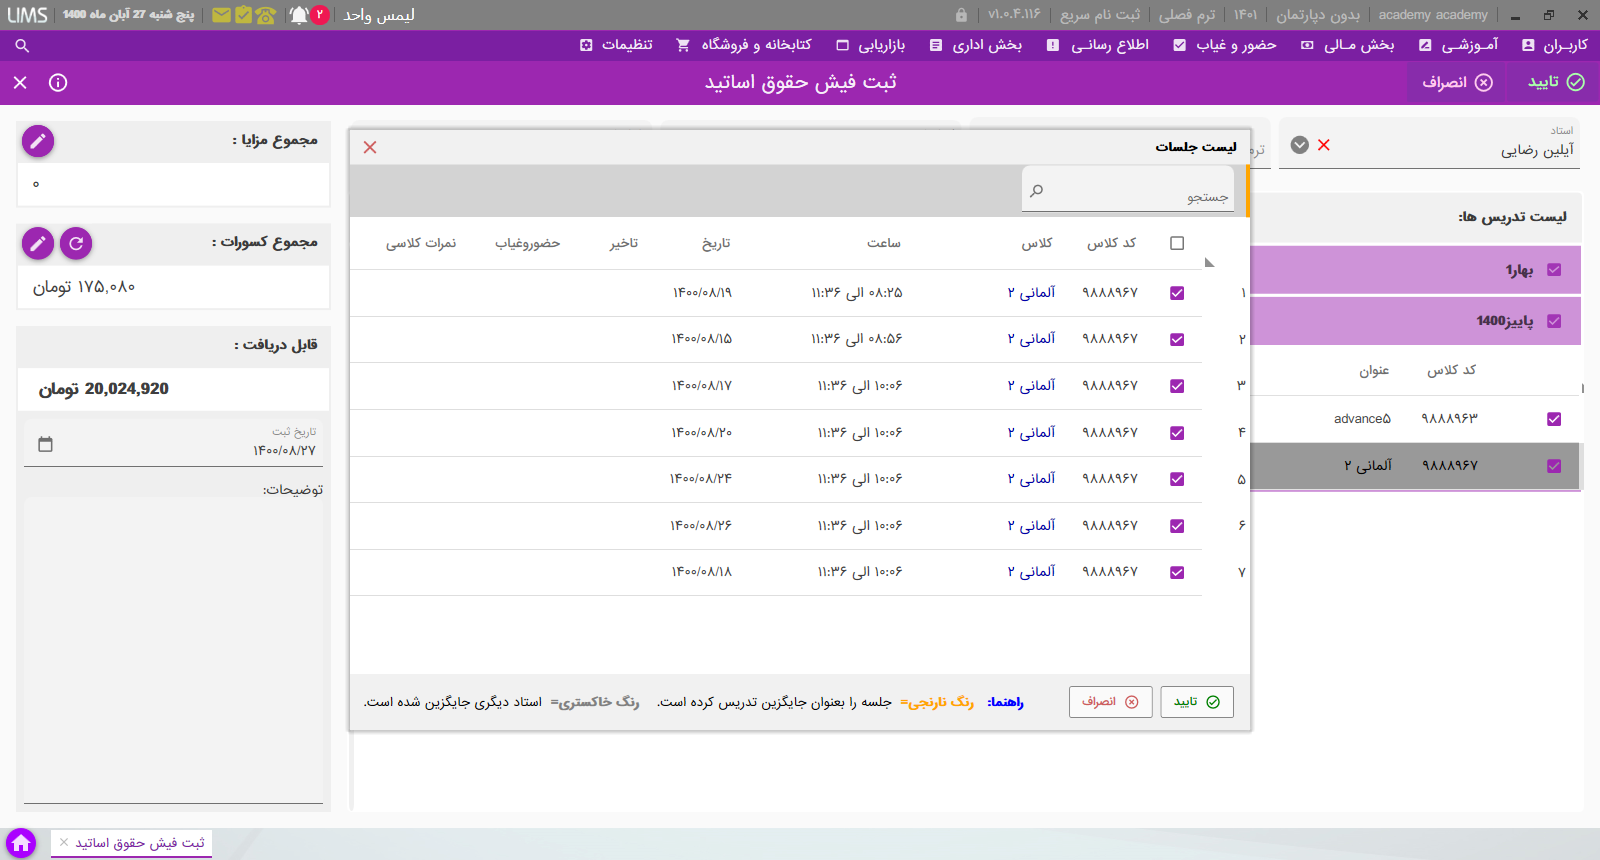Open the info icon beside the page title

coord(58,83)
